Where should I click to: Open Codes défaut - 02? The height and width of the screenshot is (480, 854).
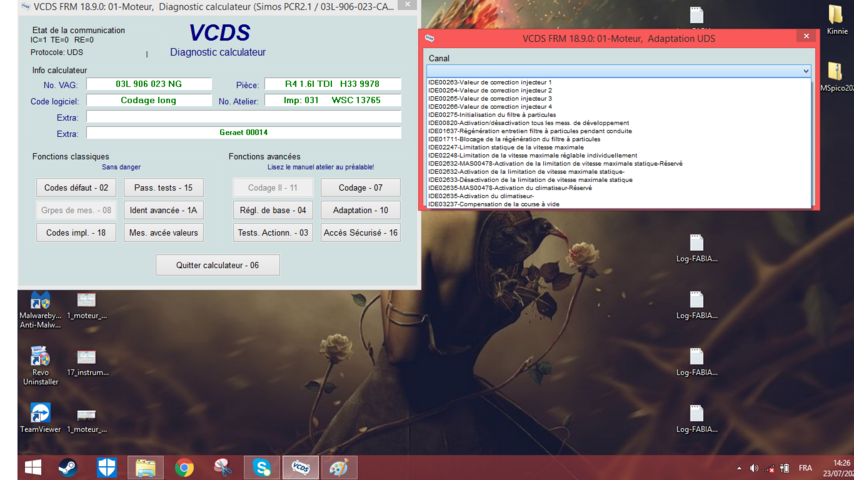point(76,187)
